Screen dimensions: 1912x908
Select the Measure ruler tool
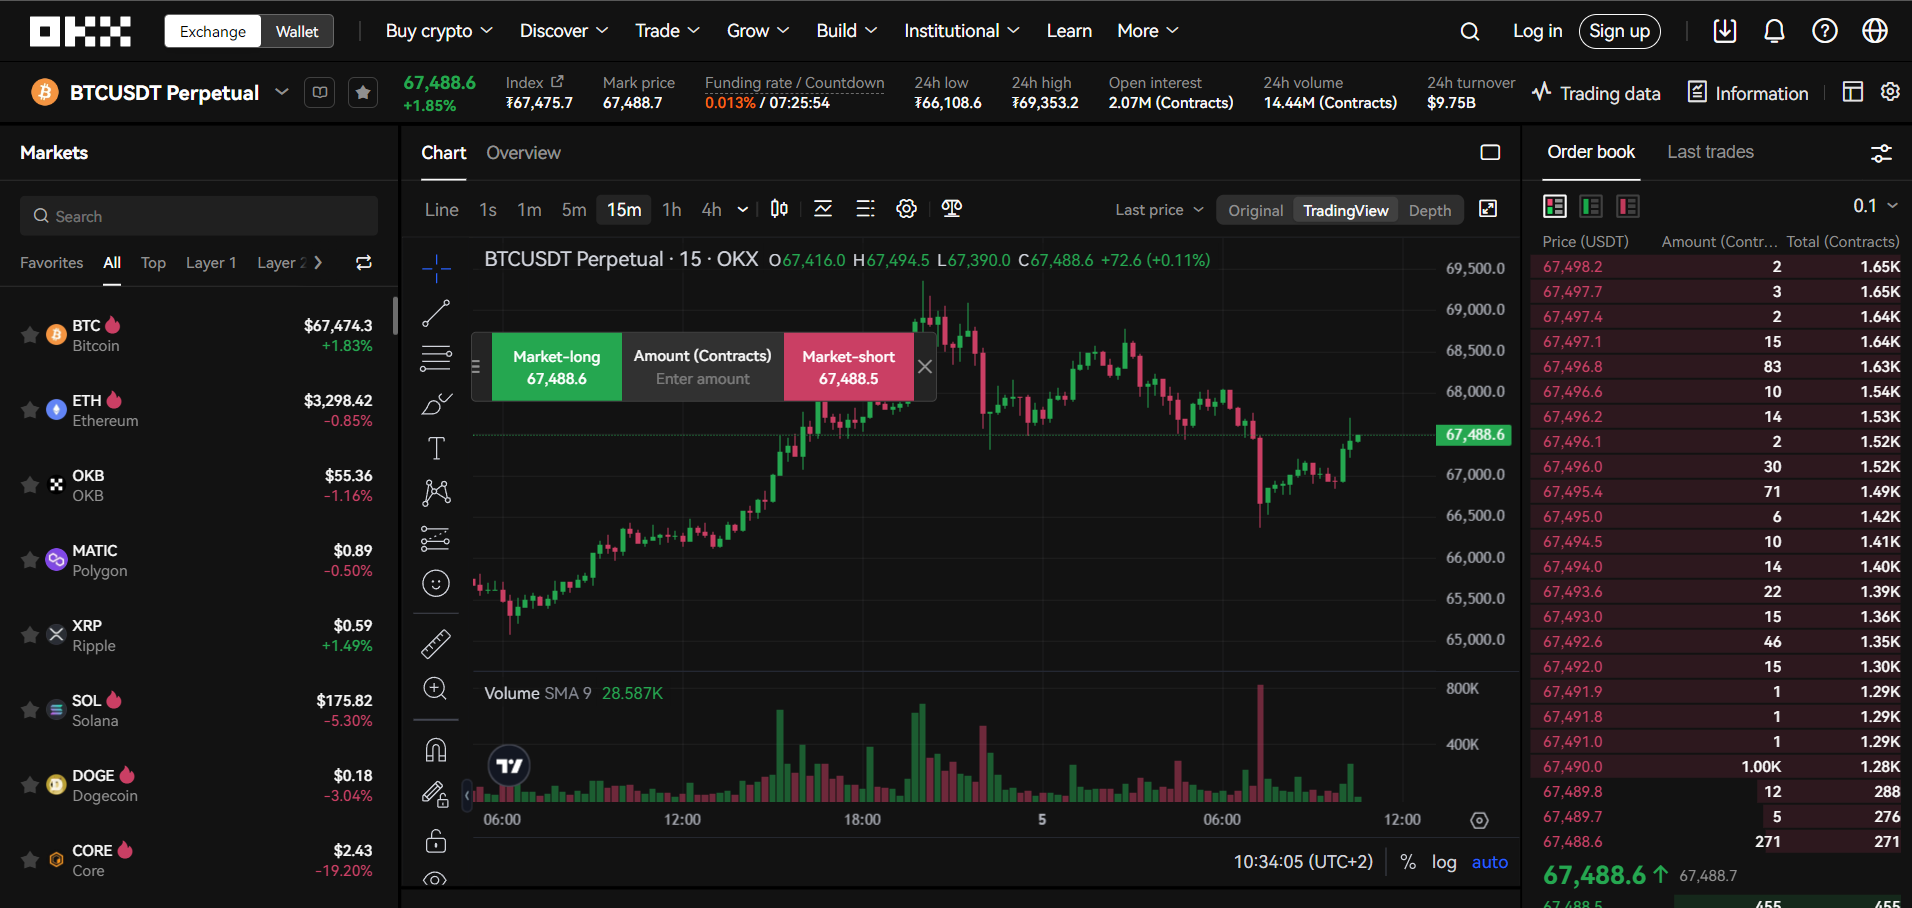click(436, 643)
